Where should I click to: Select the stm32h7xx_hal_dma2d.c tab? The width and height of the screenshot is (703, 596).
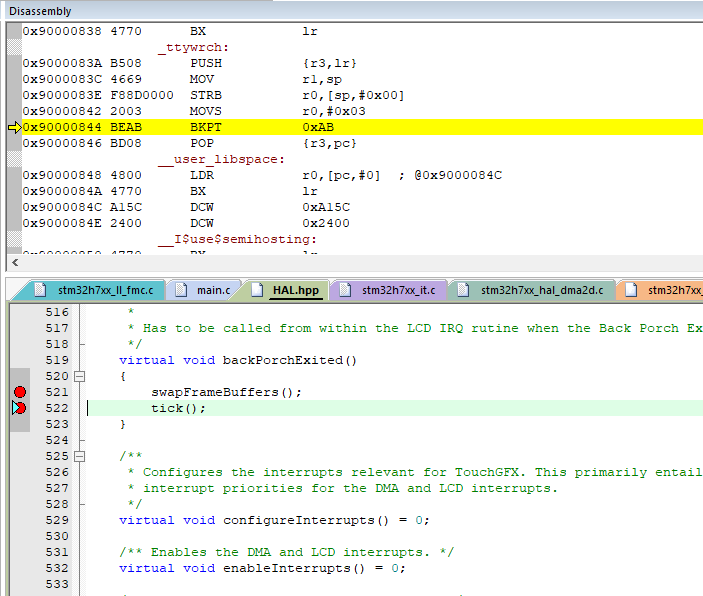click(541, 290)
